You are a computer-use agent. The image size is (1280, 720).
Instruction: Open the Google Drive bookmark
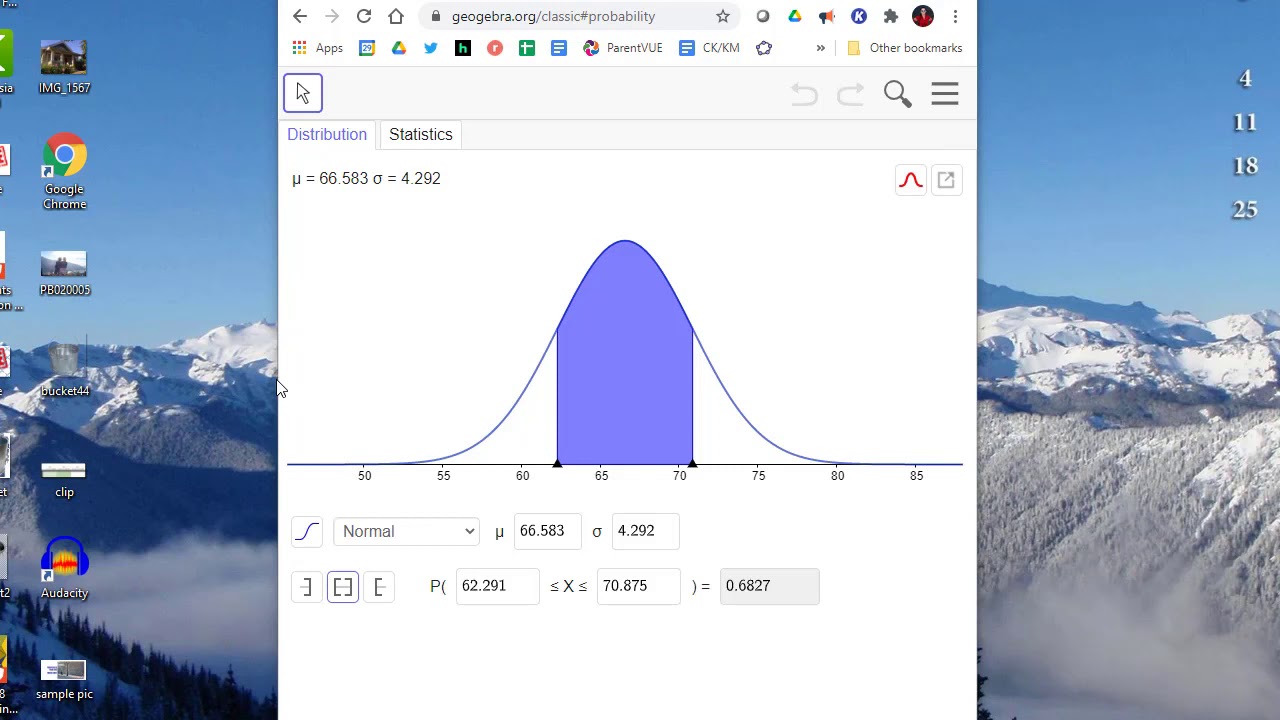coord(399,48)
